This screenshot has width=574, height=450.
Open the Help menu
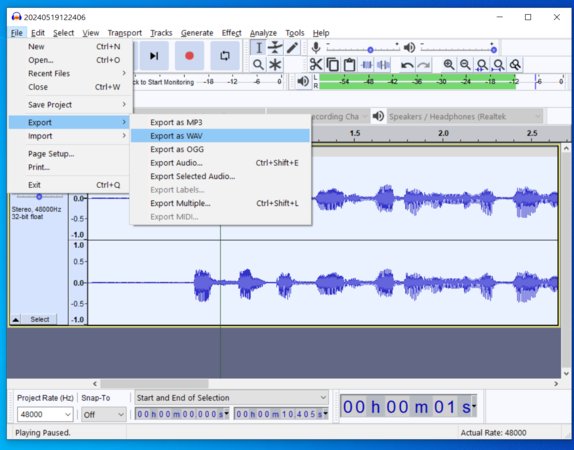tap(321, 33)
